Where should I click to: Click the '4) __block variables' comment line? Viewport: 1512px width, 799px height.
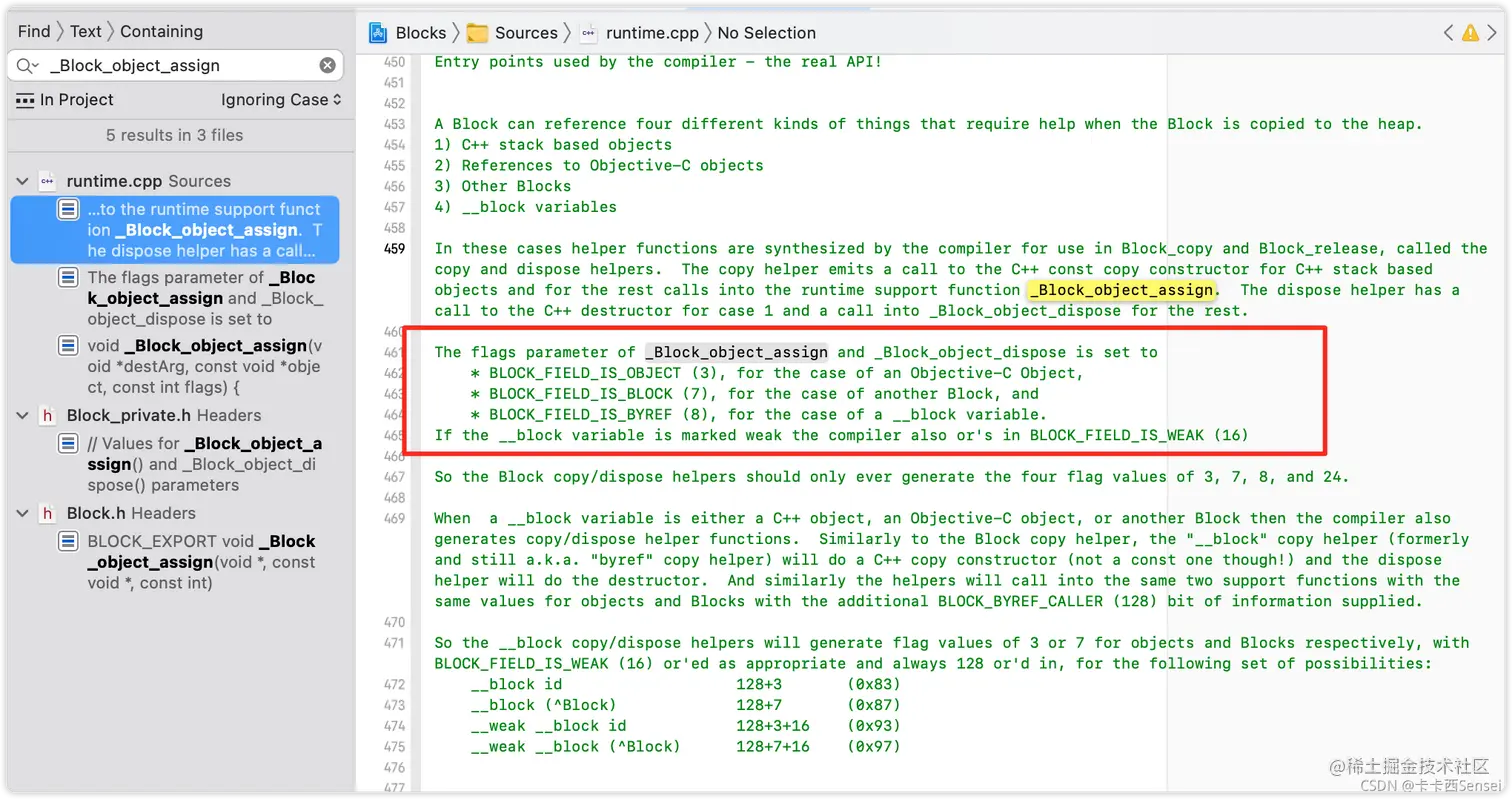(525, 207)
